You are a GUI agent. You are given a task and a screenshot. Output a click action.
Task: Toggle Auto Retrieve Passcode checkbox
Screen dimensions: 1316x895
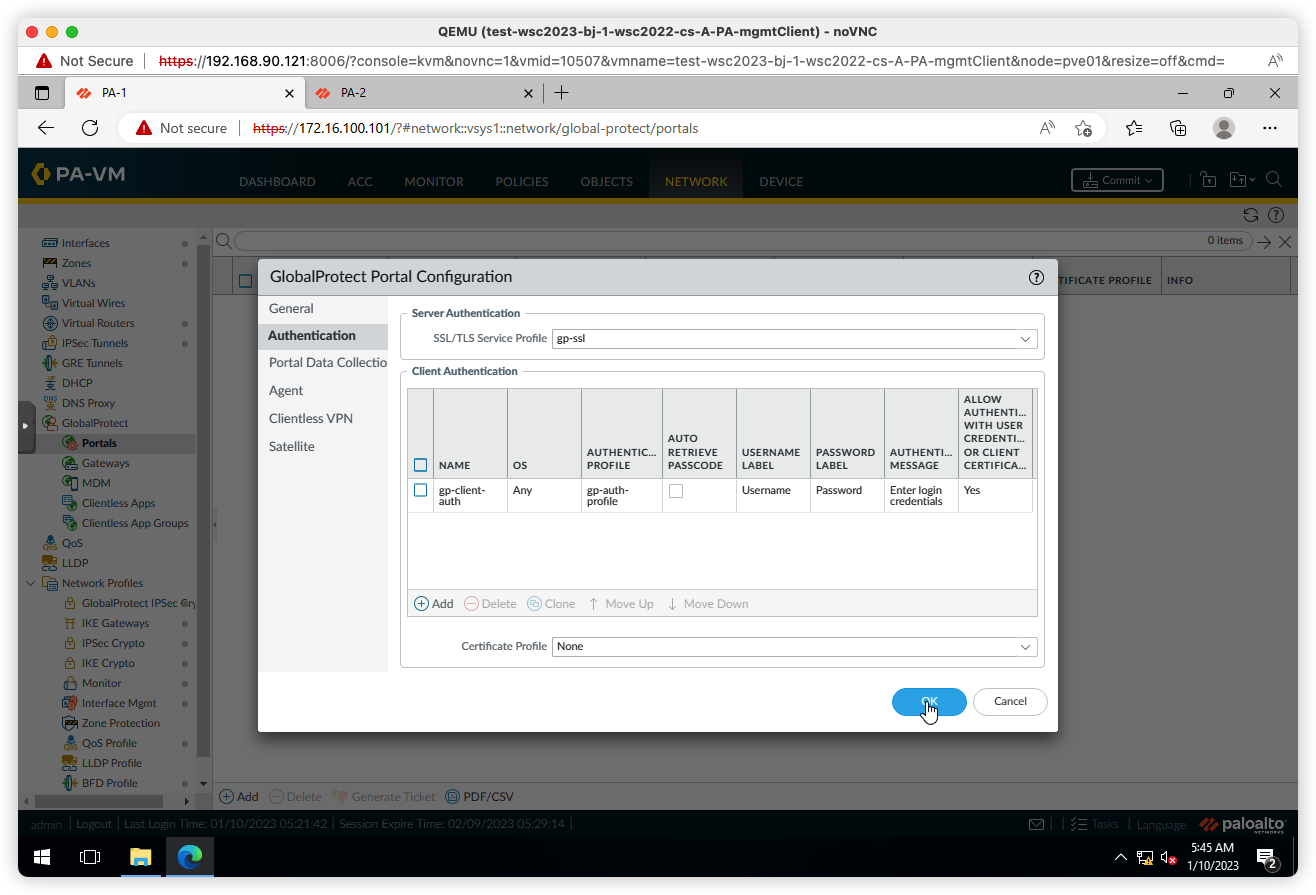tap(676, 491)
